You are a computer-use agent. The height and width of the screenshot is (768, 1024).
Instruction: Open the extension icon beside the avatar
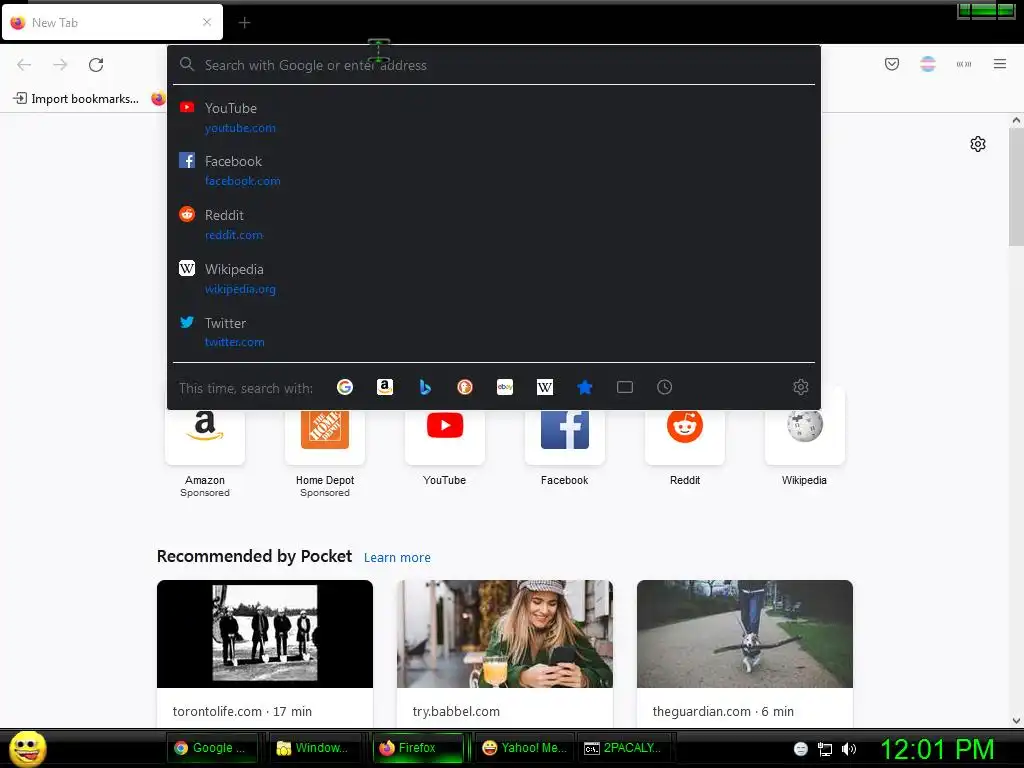tap(964, 64)
